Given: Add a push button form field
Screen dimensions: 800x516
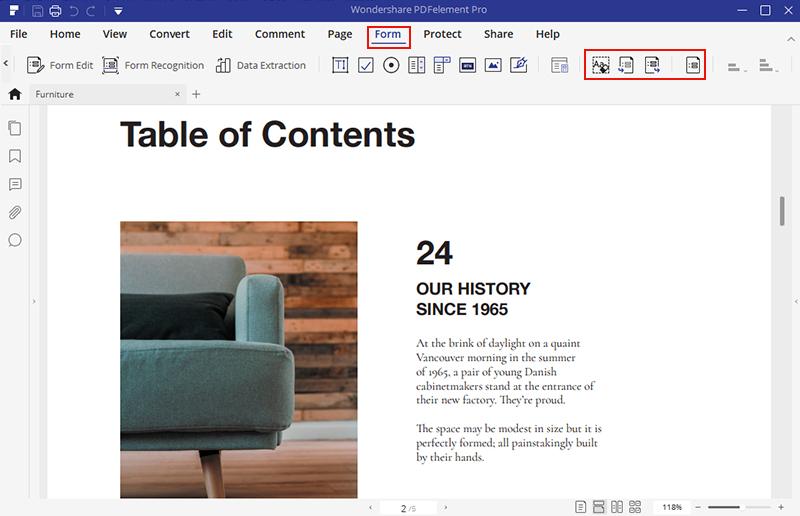Looking at the screenshot, I should pyautogui.click(x=467, y=65).
